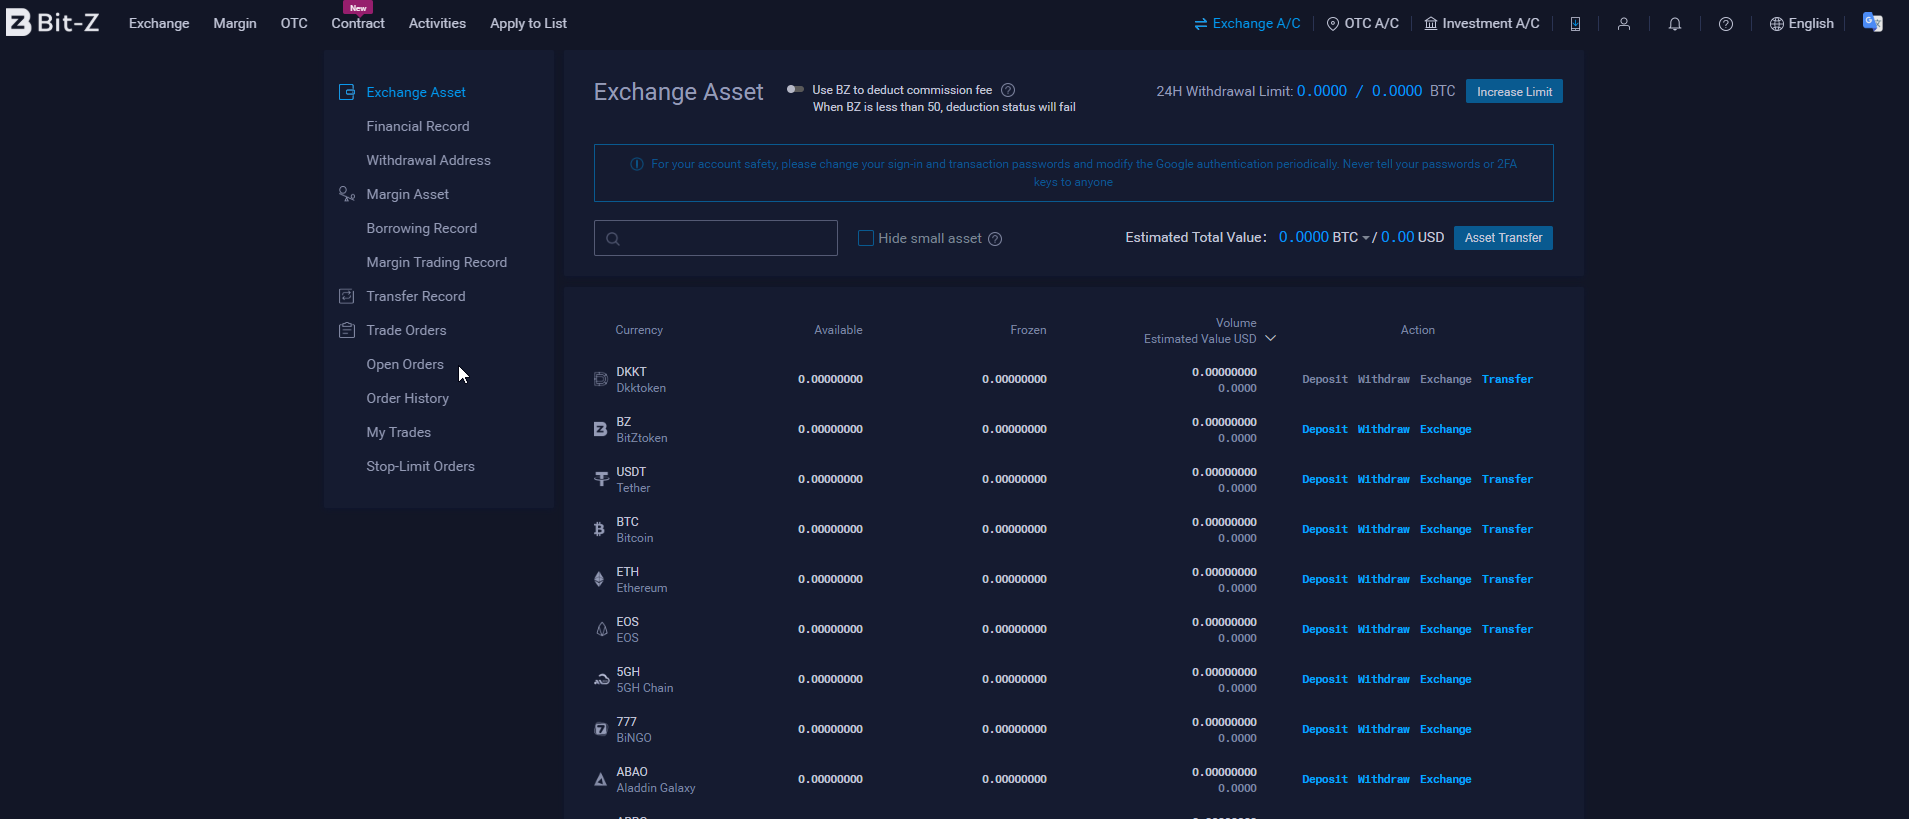The width and height of the screenshot is (1909, 819).
Task: Click Transfer for the USDT row
Action: pos(1507,479)
